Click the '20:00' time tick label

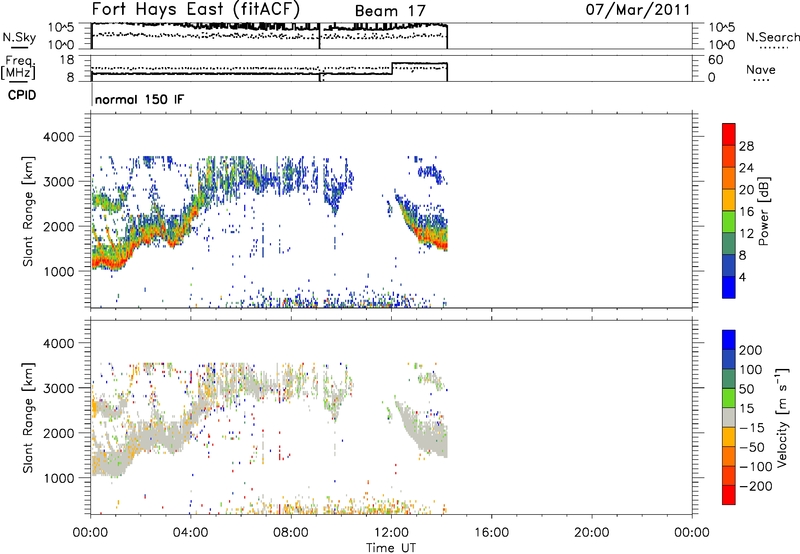tap(592, 533)
